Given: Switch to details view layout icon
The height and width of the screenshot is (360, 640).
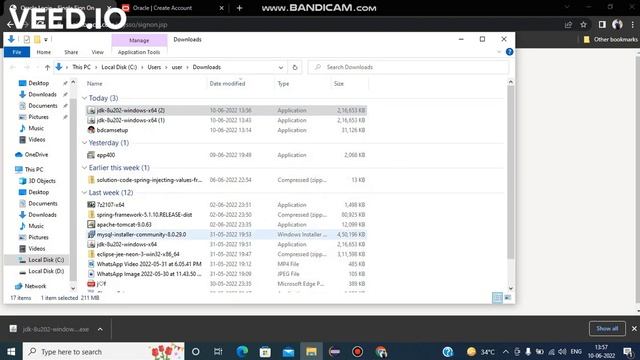Looking at the screenshot, I should [x=497, y=298].
